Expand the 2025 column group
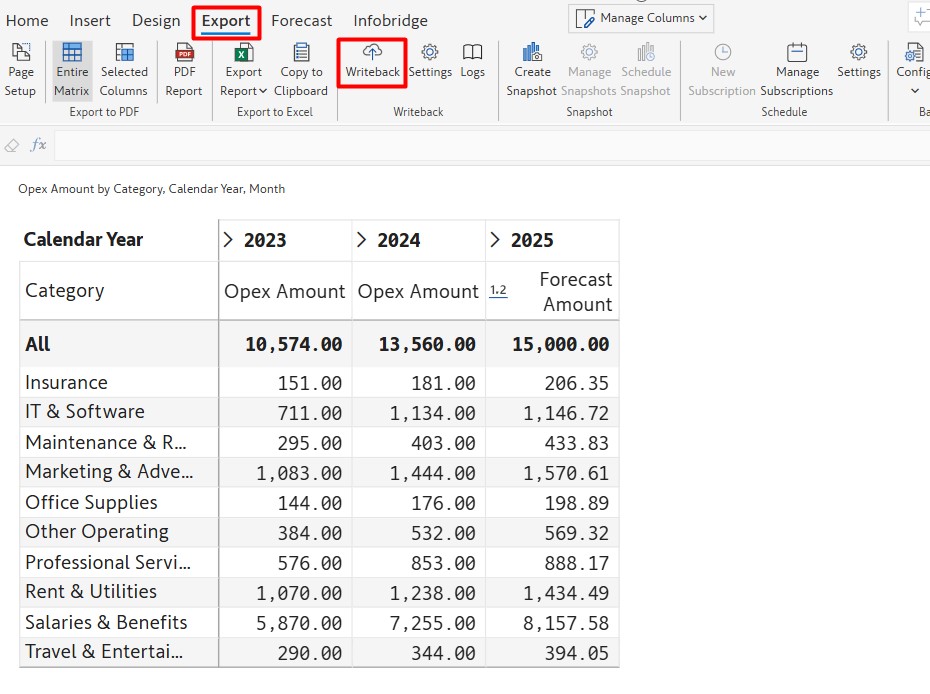Screen dimensions: 930x694 click(495, 240)
